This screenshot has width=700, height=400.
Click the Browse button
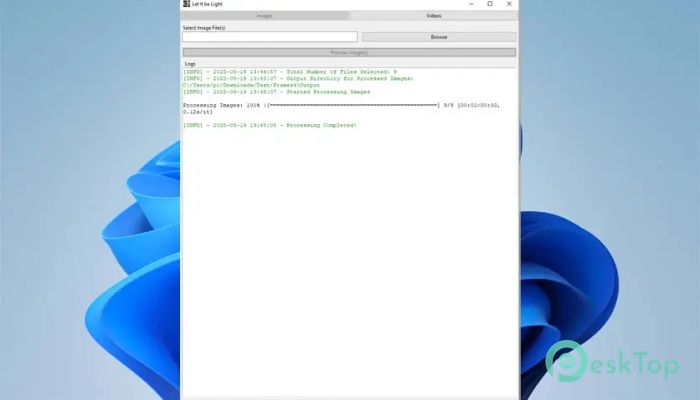point(439,37)
